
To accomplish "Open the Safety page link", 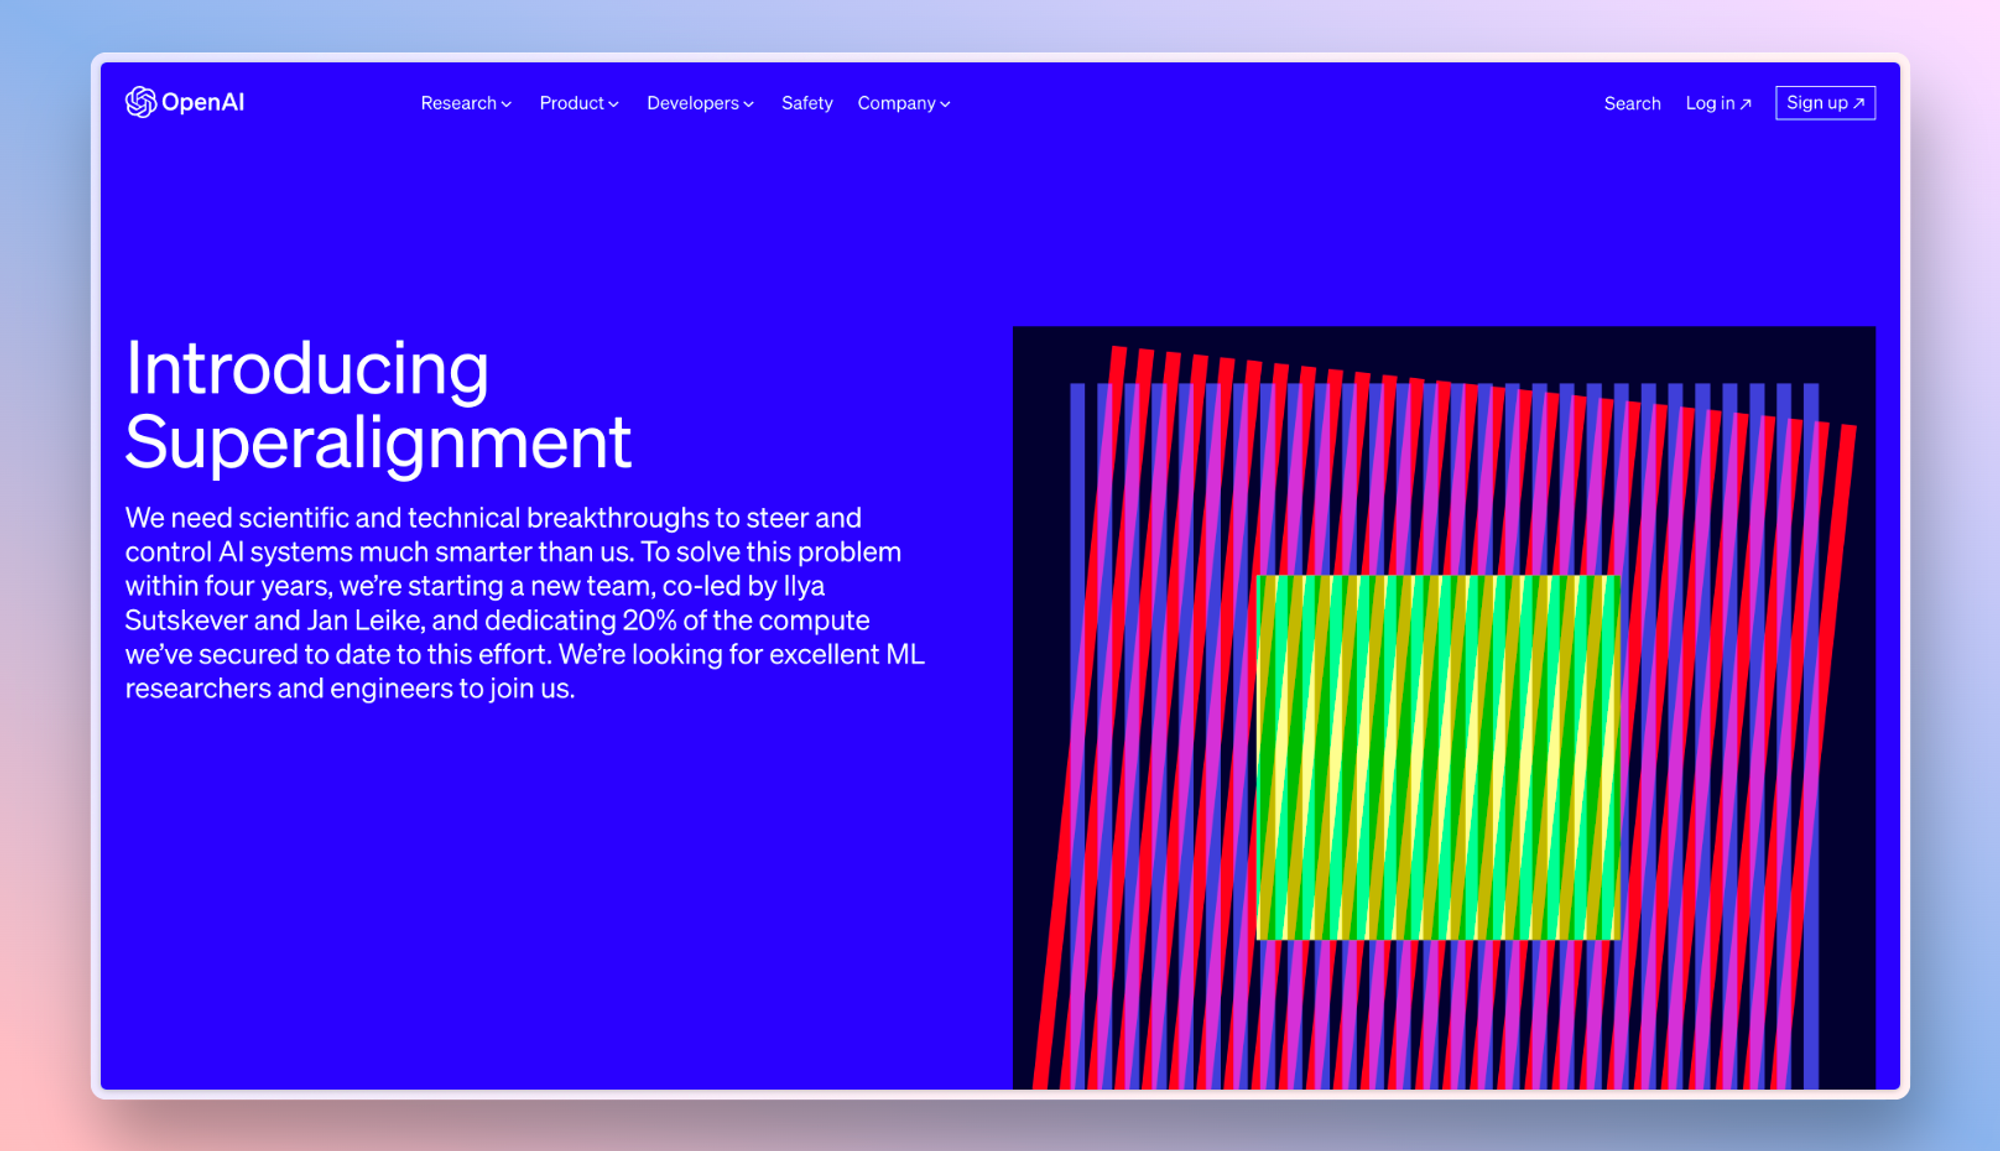I will (807, 103).
